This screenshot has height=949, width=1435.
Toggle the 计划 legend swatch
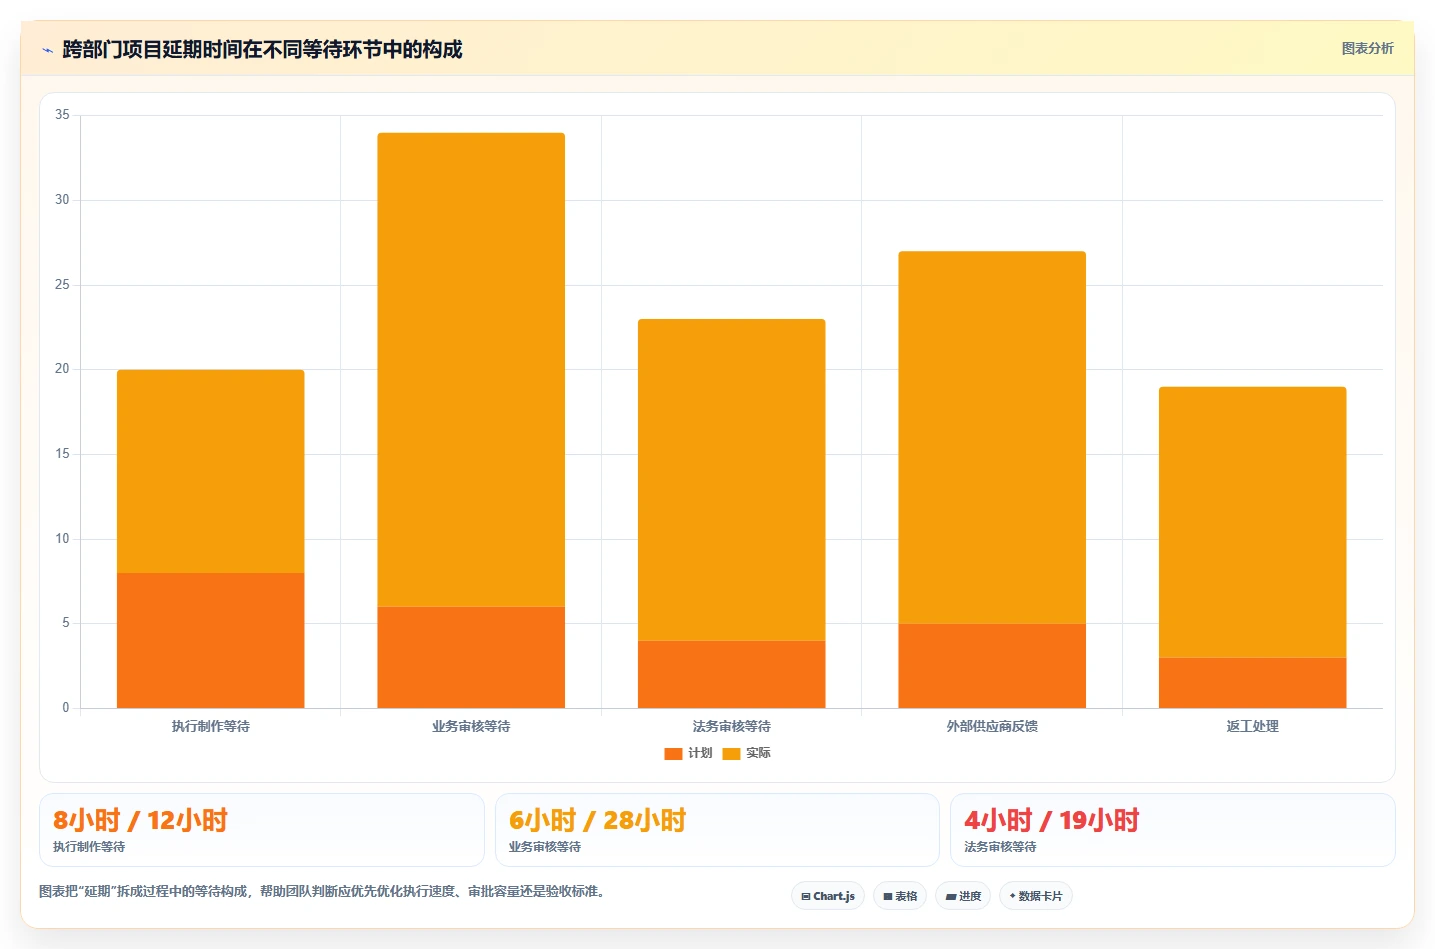click(673, 754)
